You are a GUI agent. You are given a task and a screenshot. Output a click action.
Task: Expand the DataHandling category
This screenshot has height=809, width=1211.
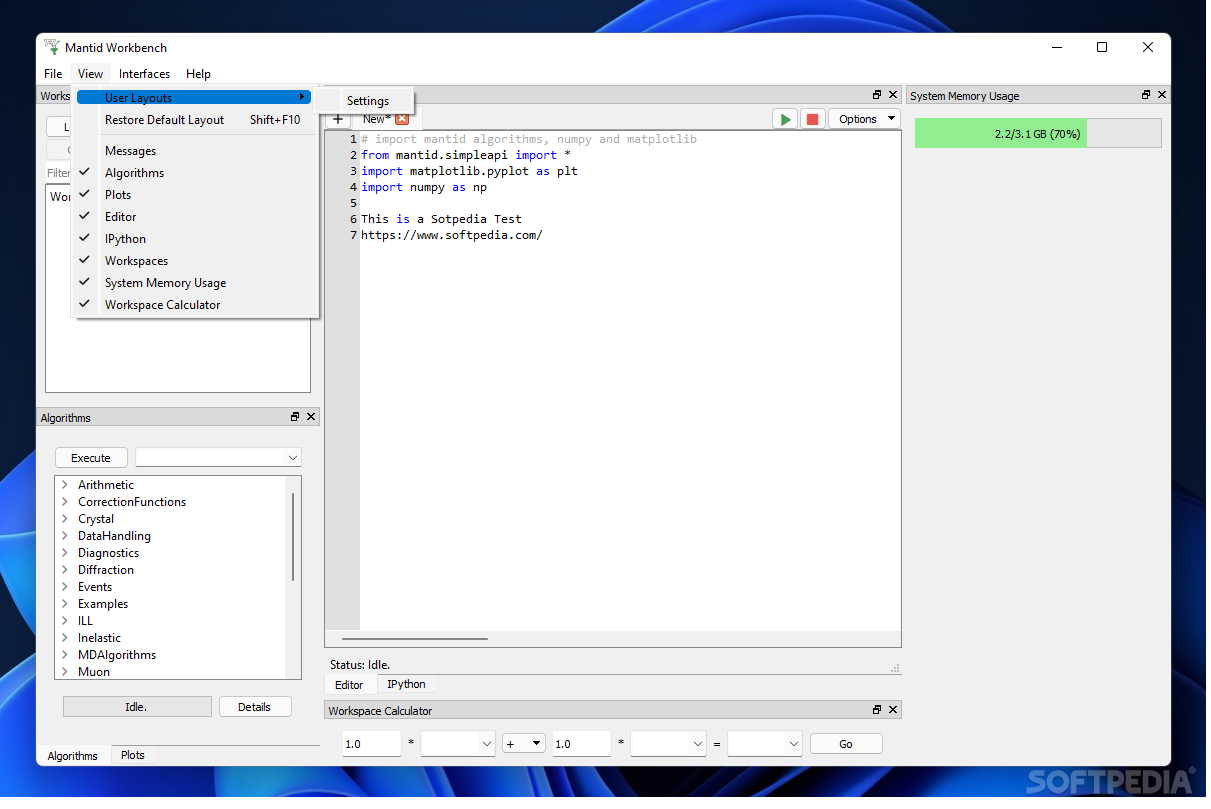tap(65, 536)
